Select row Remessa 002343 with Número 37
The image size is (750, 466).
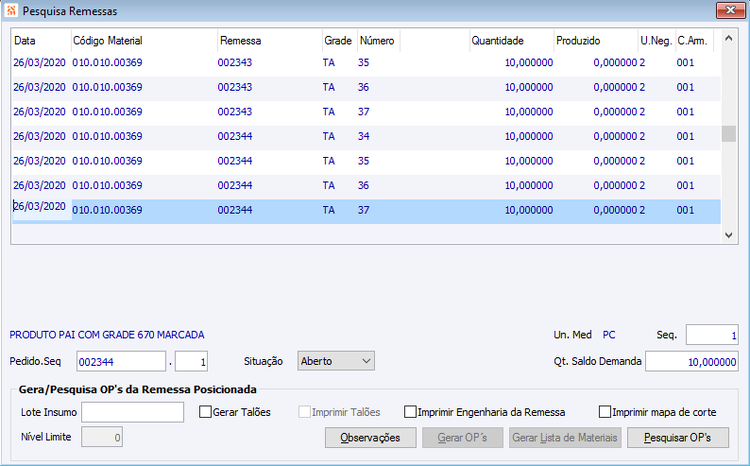(x=366, y=112)
